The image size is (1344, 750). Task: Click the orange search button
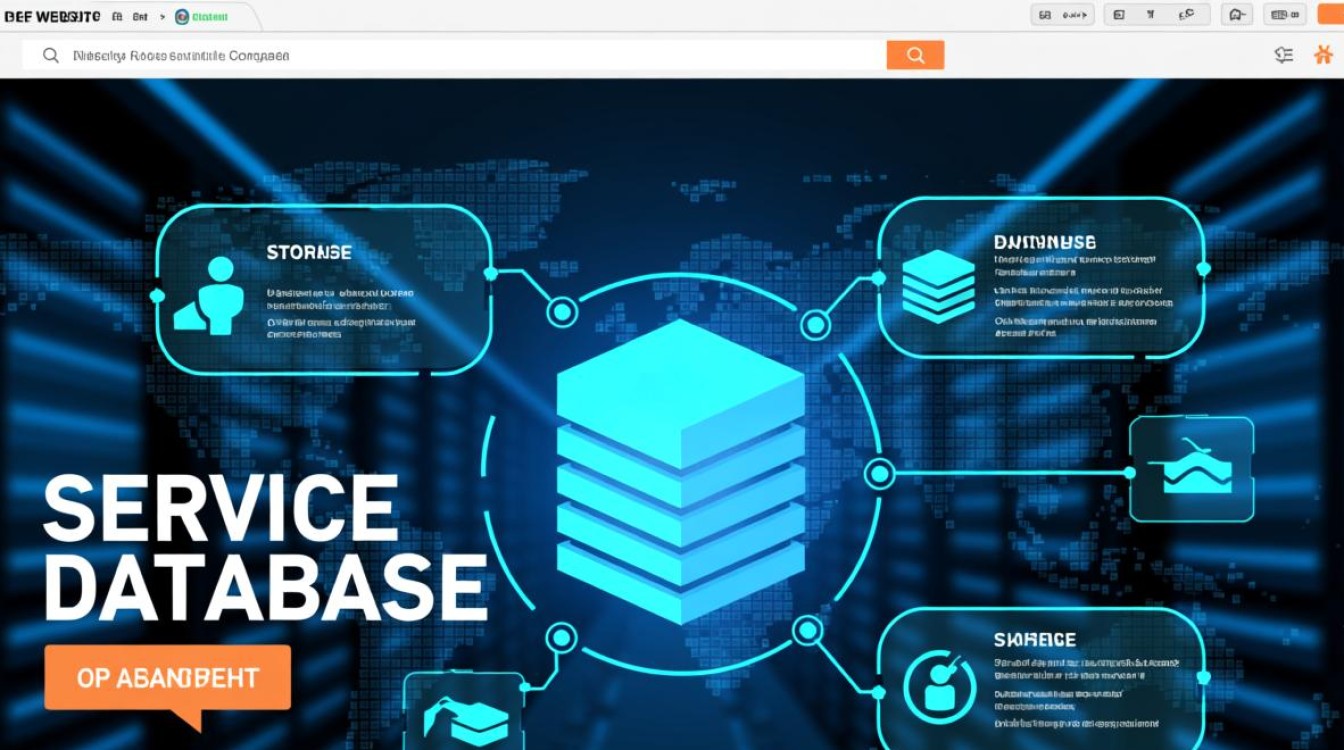click(915, 56)
